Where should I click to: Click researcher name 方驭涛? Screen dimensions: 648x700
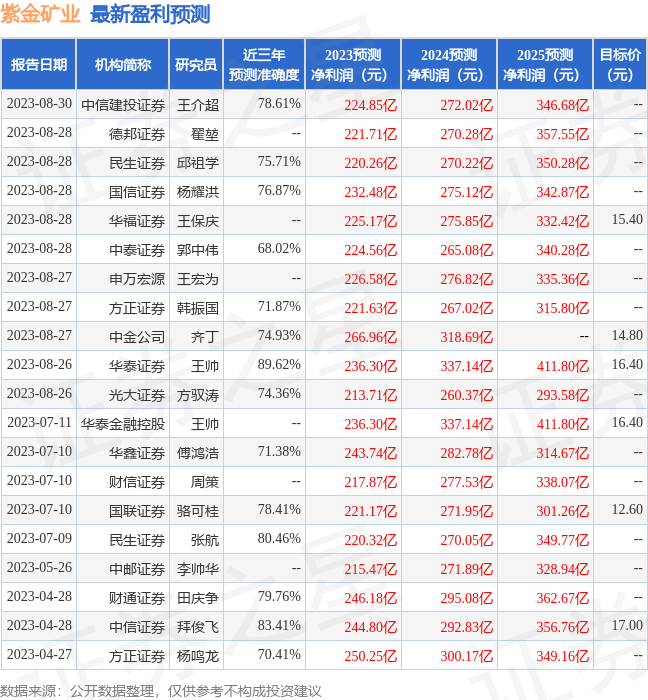pyautogui.click(x=198, y=395)
